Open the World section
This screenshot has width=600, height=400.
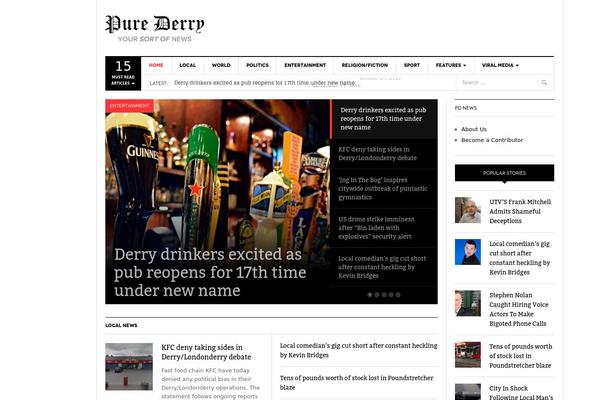(x=221, y=65)
